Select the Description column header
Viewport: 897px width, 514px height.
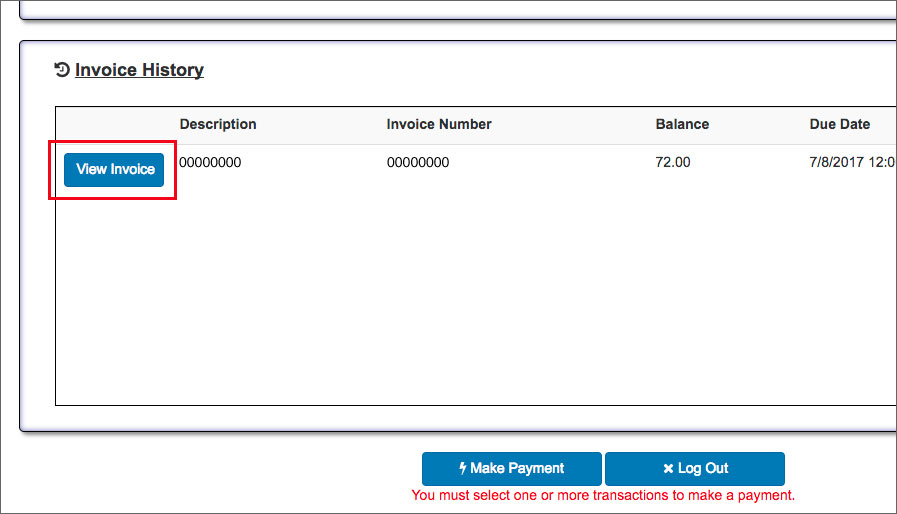point(218,124)
